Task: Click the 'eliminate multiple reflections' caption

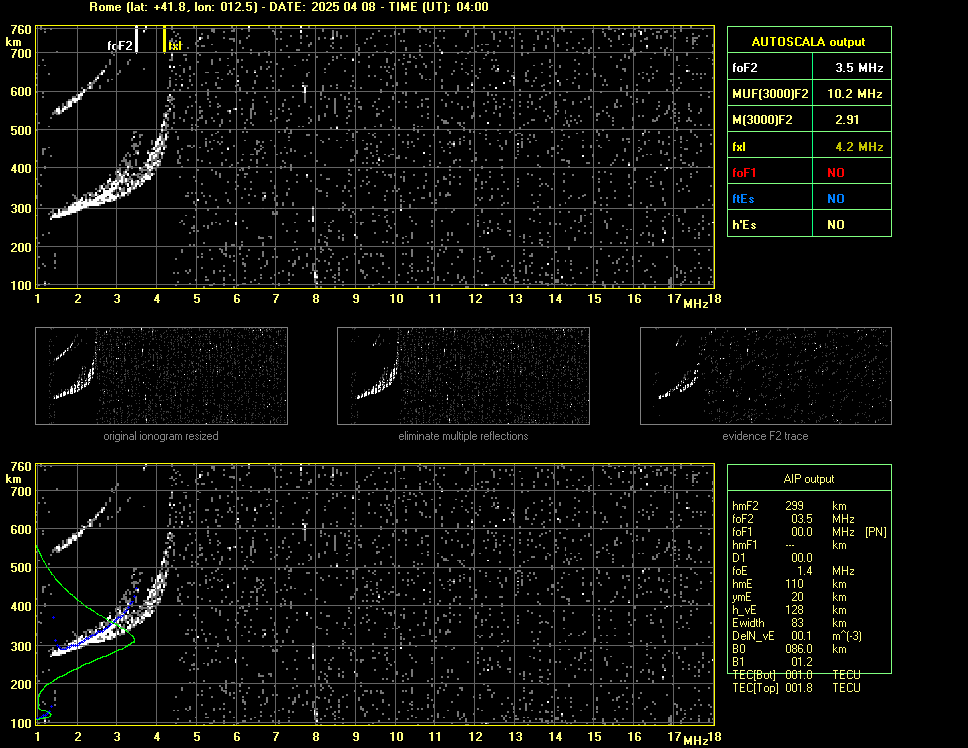Action: click(x=463, y=436)
